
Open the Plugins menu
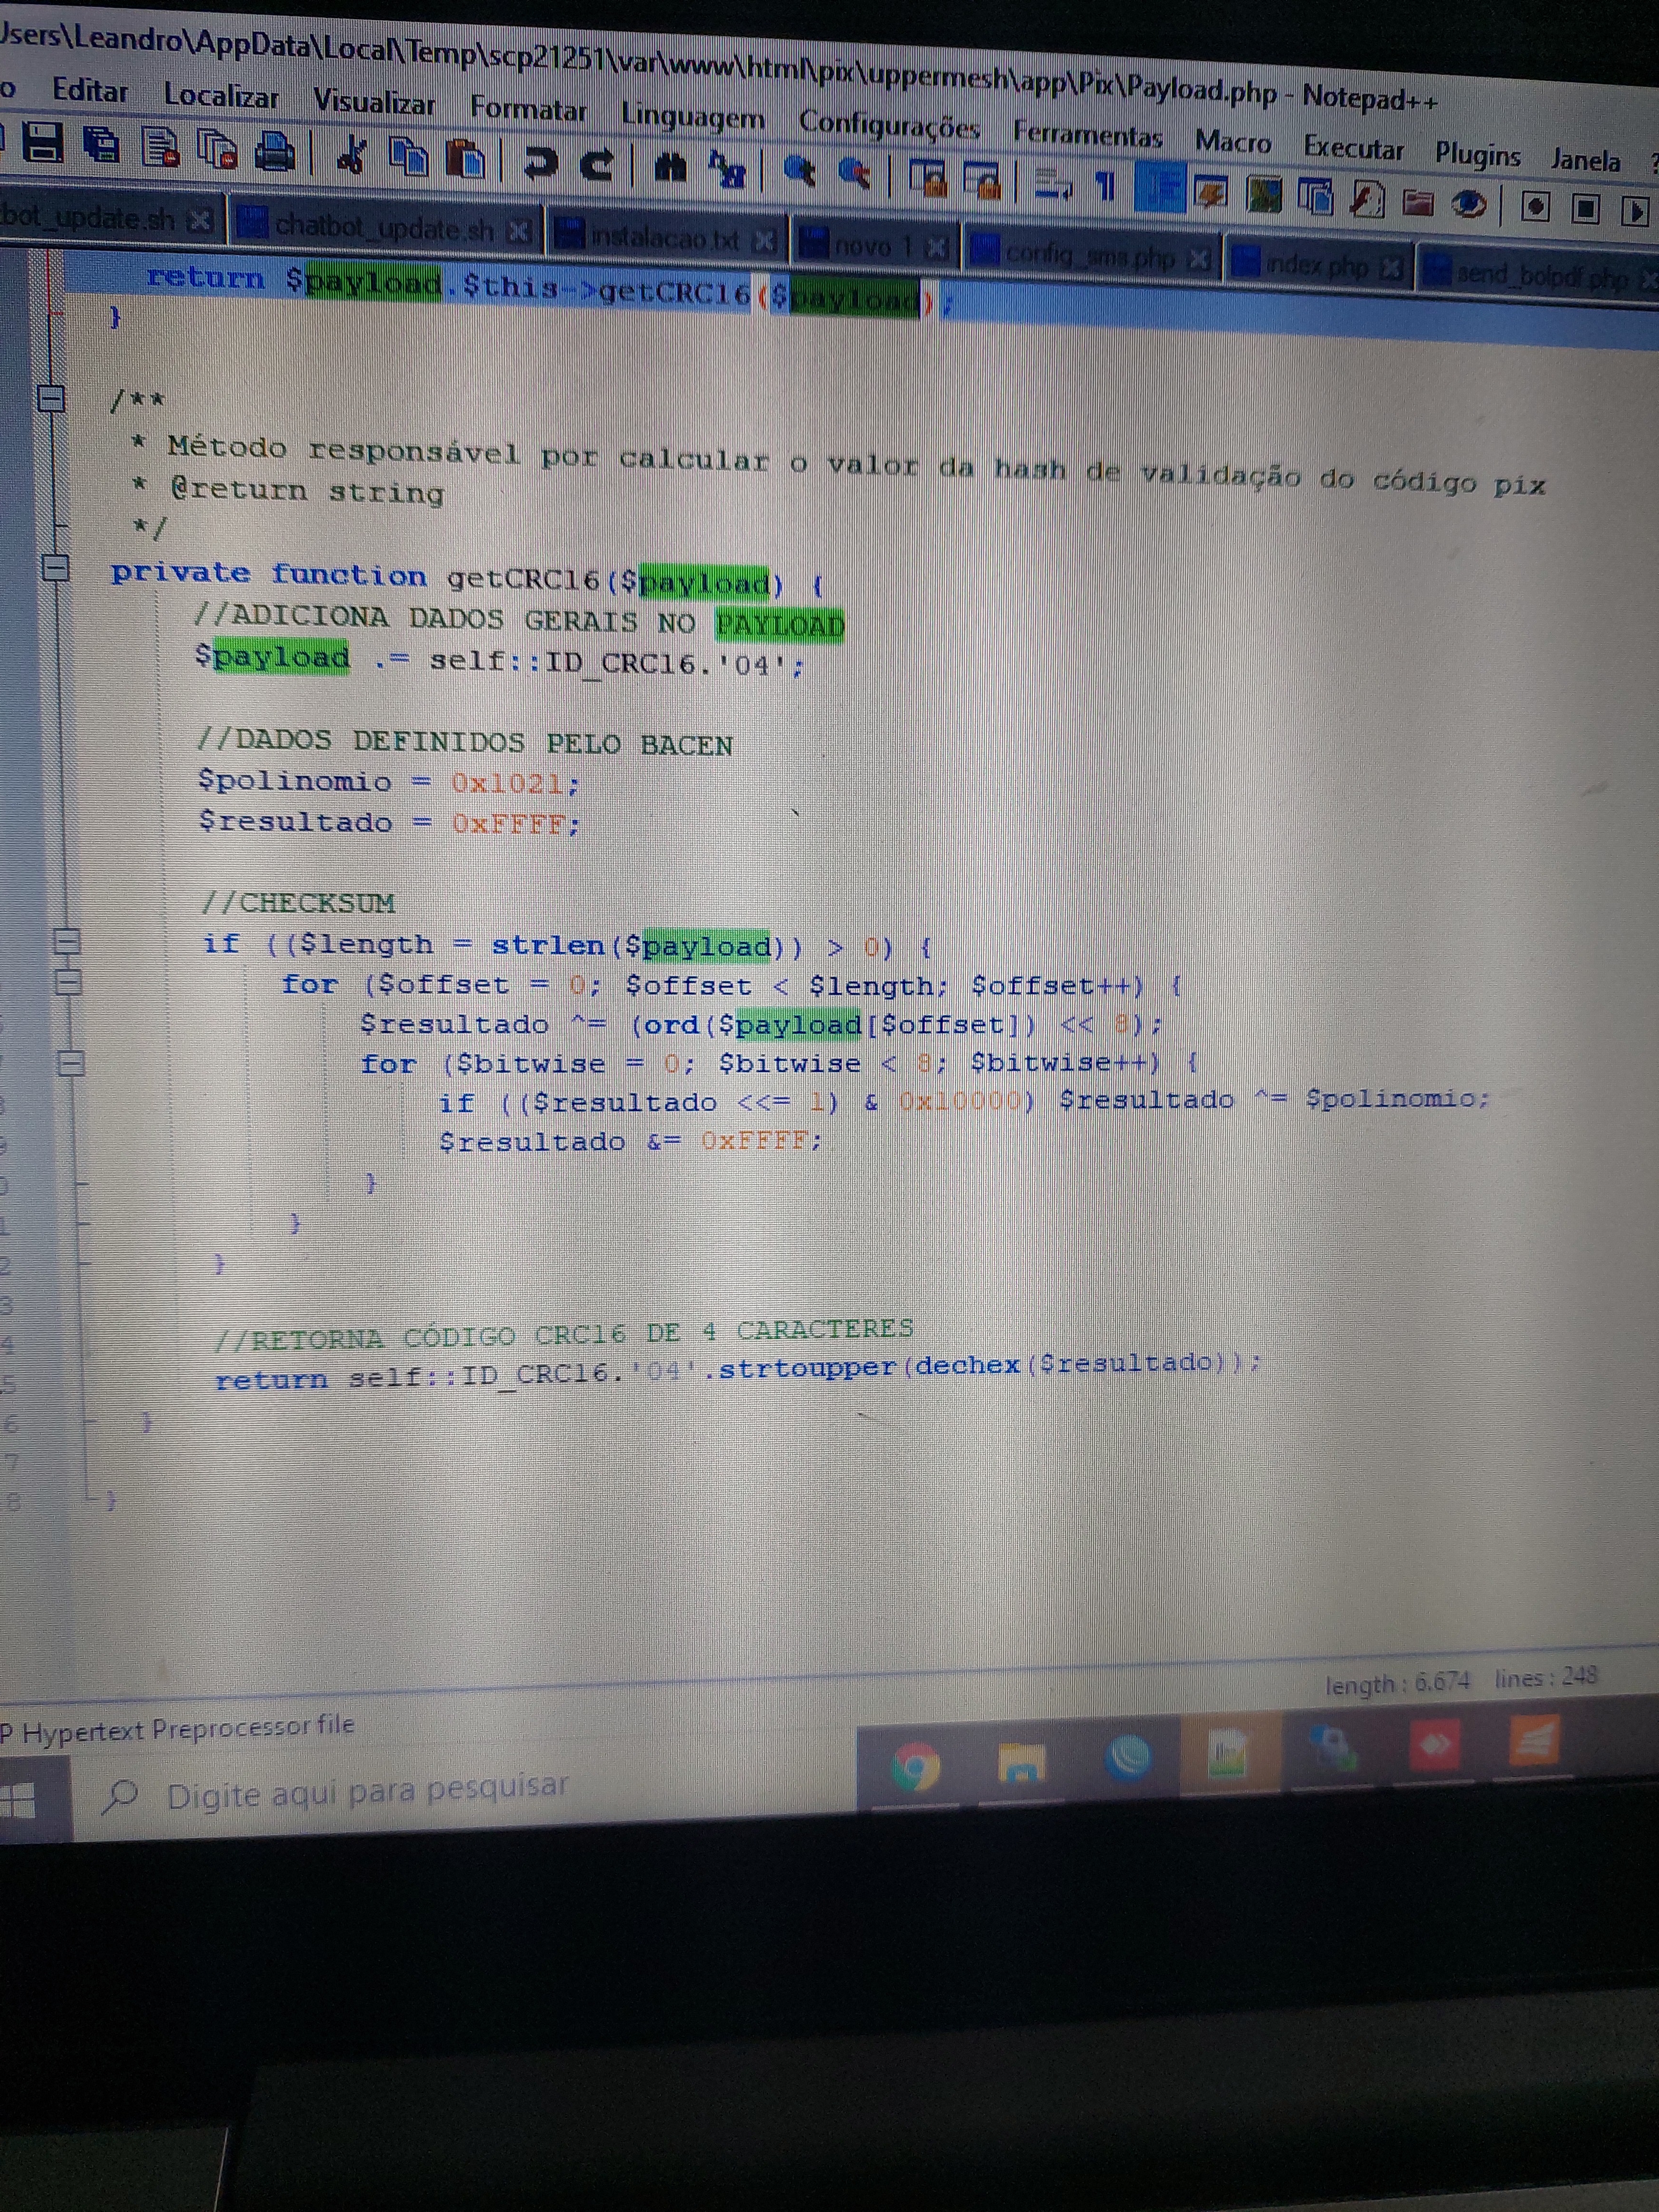click(1477, 155)
